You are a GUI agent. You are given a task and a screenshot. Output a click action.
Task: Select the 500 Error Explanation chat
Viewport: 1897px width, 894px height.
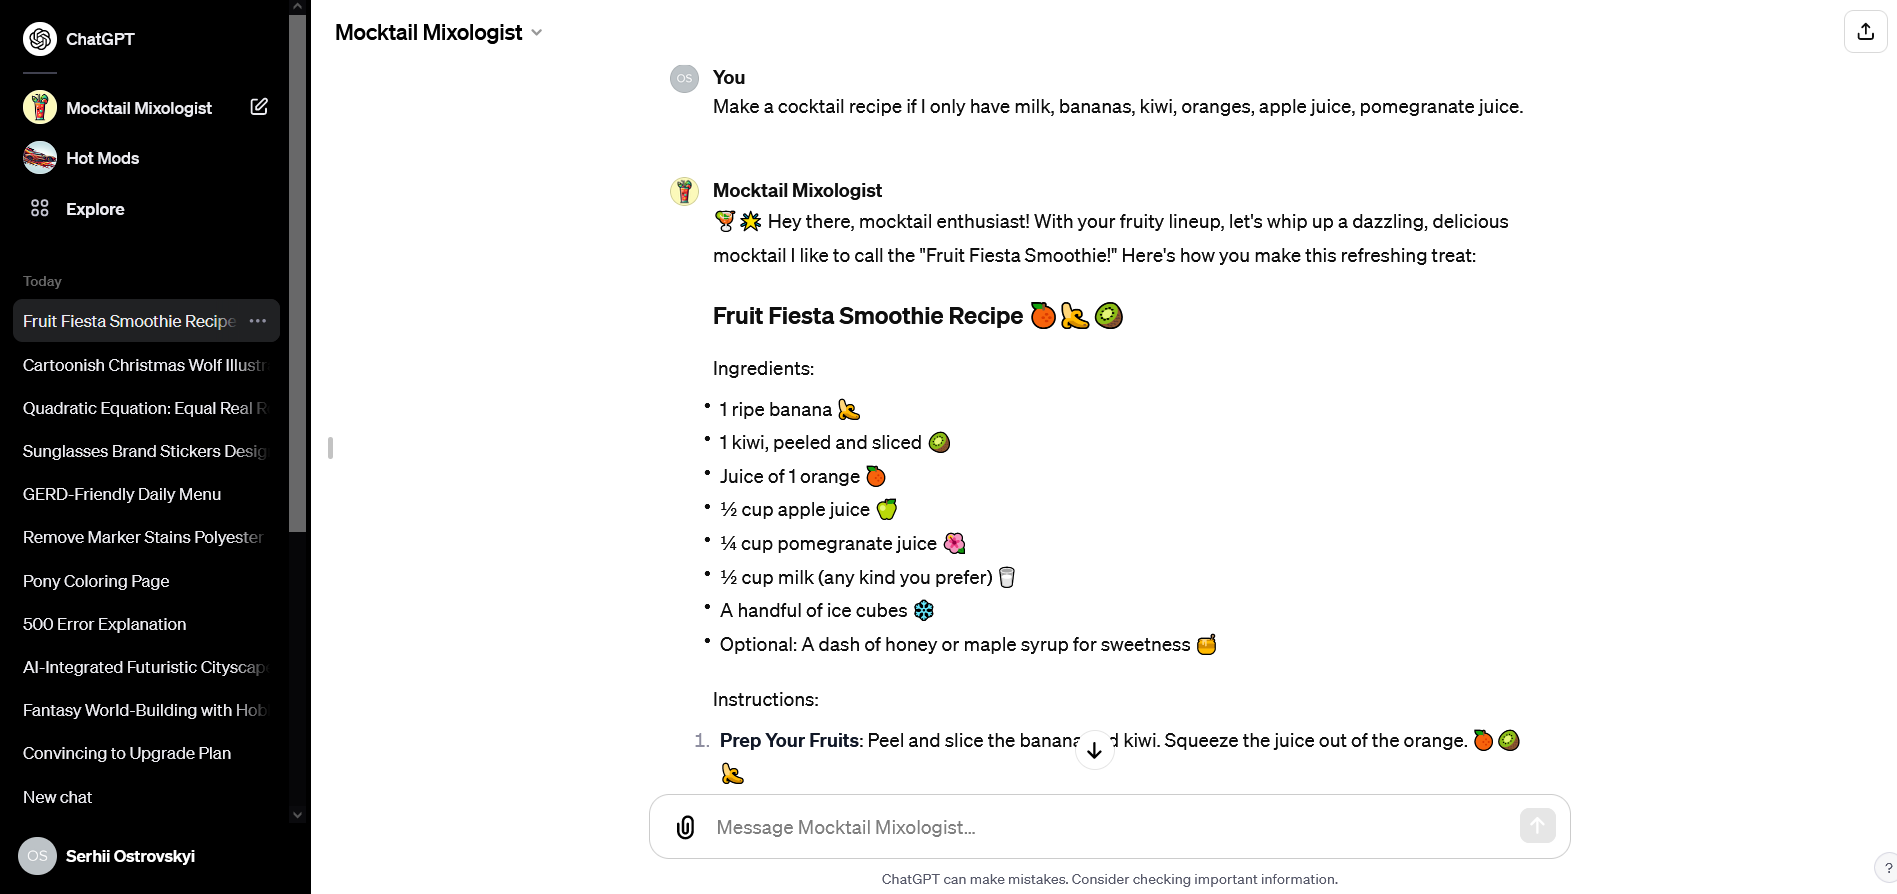tap(105, 624)
